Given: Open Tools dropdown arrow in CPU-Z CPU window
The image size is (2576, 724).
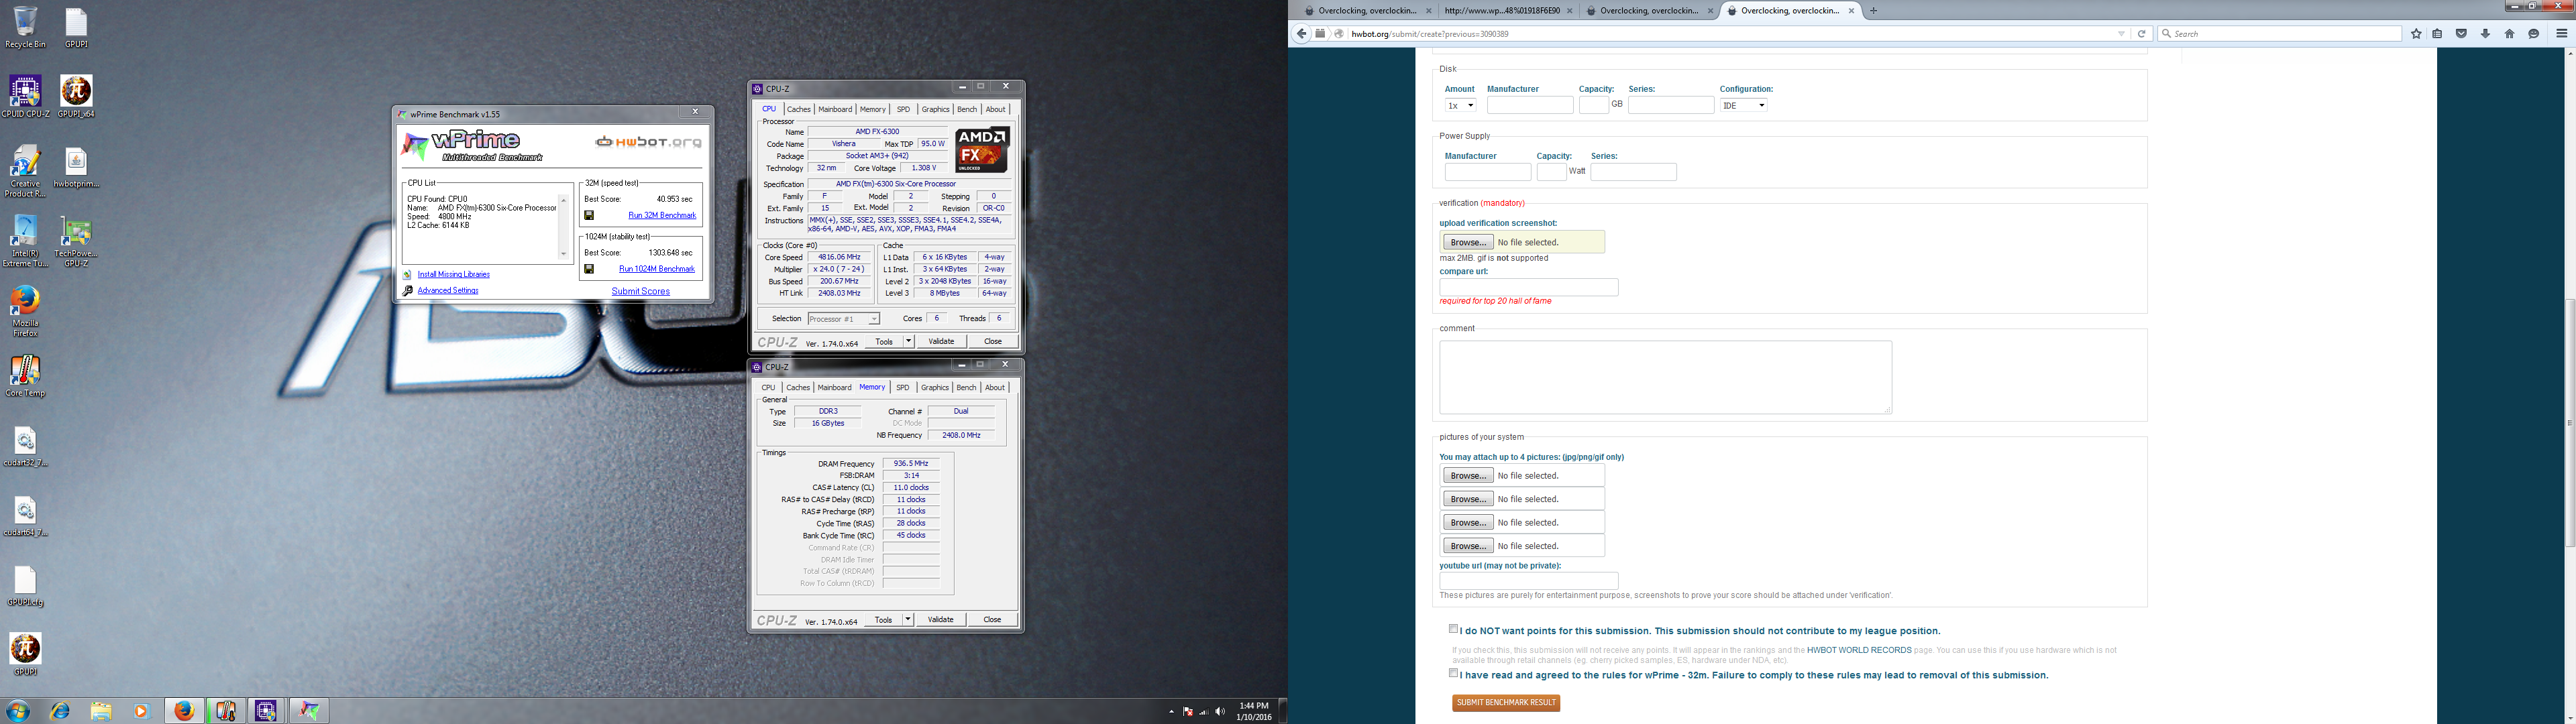Looking at the screenshot, I should pyautogui.click(x=908, y=341).
